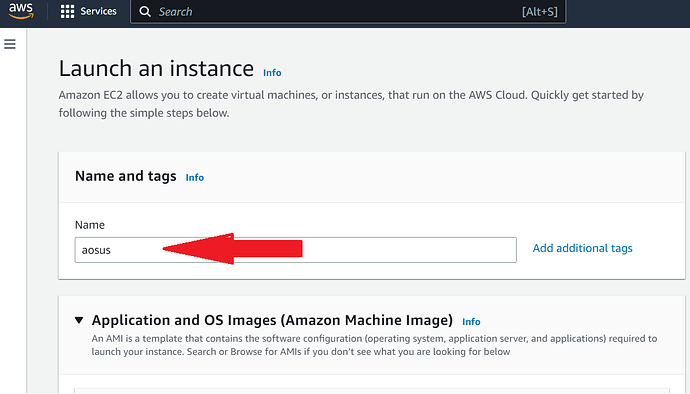Focus the top Search field
This screenshot has height=394, width=690.
click(x=348, y=11)
